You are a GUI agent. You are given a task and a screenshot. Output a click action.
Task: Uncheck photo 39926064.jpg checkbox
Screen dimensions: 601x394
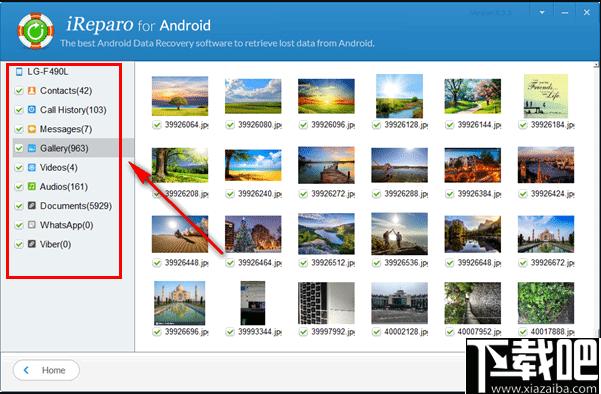(156, 125)
